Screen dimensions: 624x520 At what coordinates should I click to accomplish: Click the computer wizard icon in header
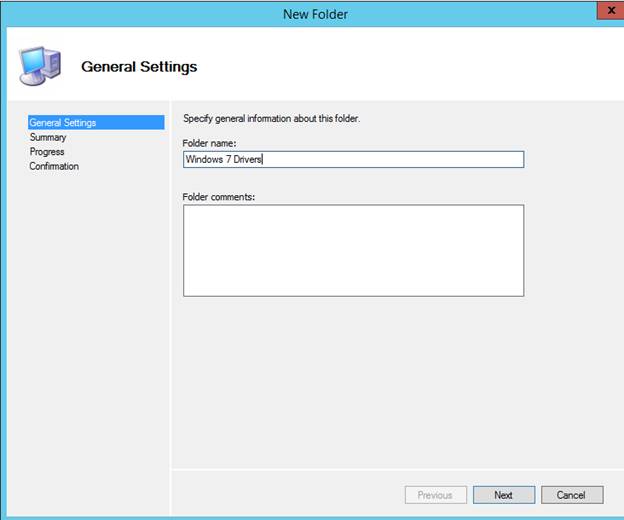tap(39, 66)
